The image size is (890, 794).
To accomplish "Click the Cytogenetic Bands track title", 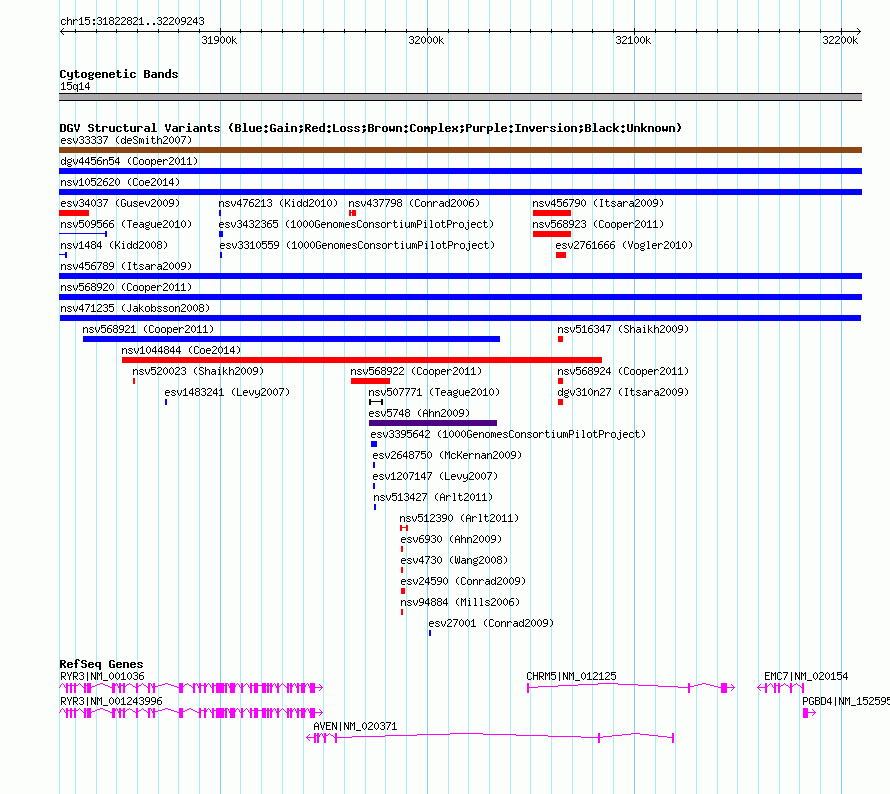I will [119, 74].
